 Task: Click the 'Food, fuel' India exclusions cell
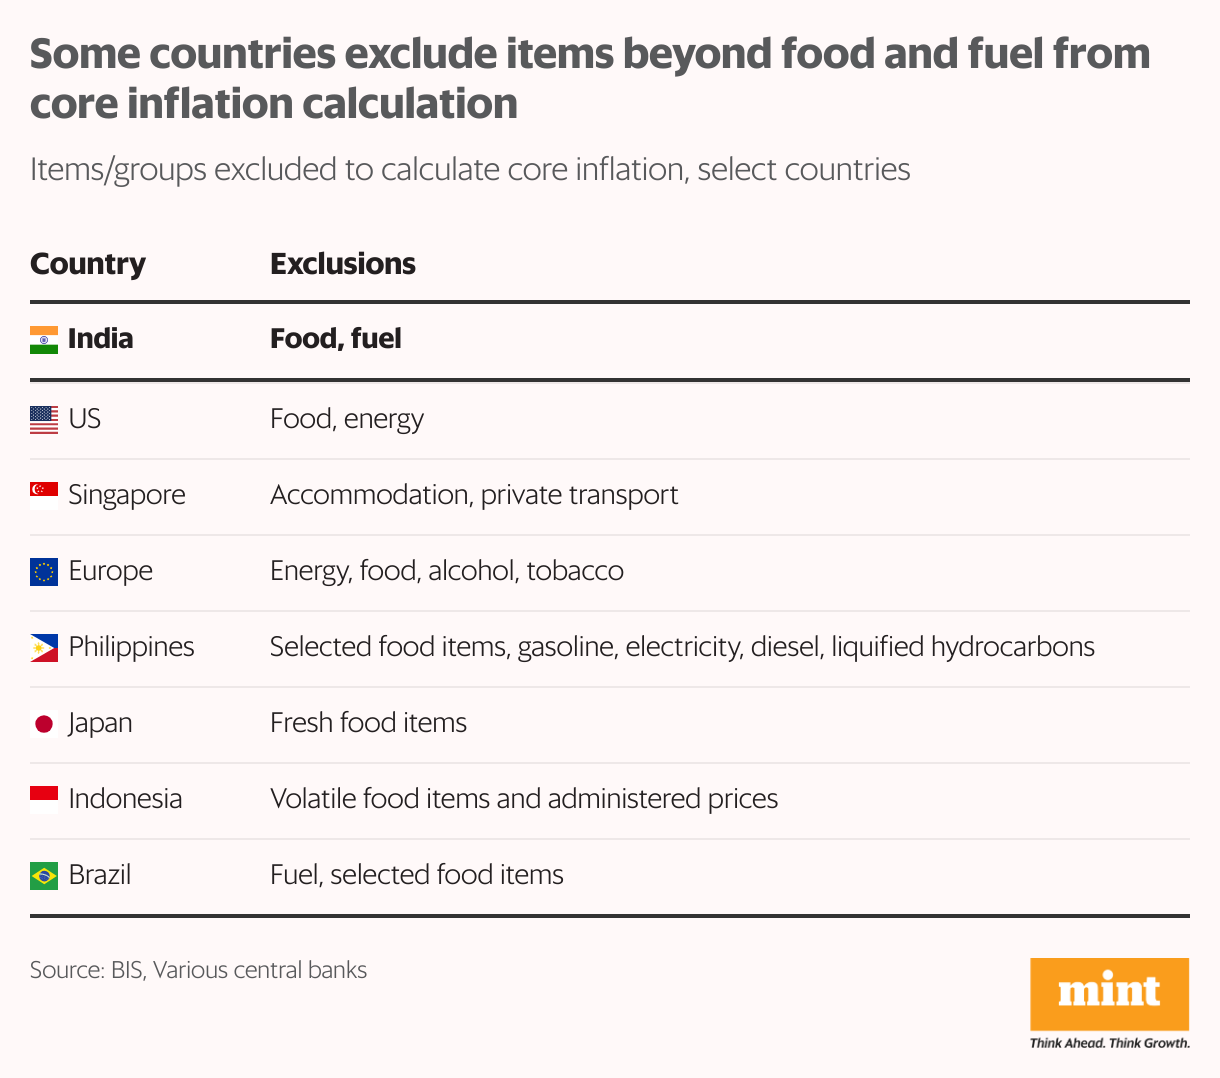click(x=336, y=339)
